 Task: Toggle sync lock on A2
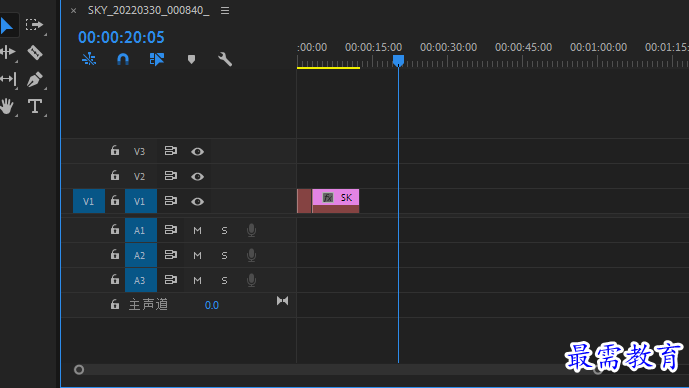(170, 254)
